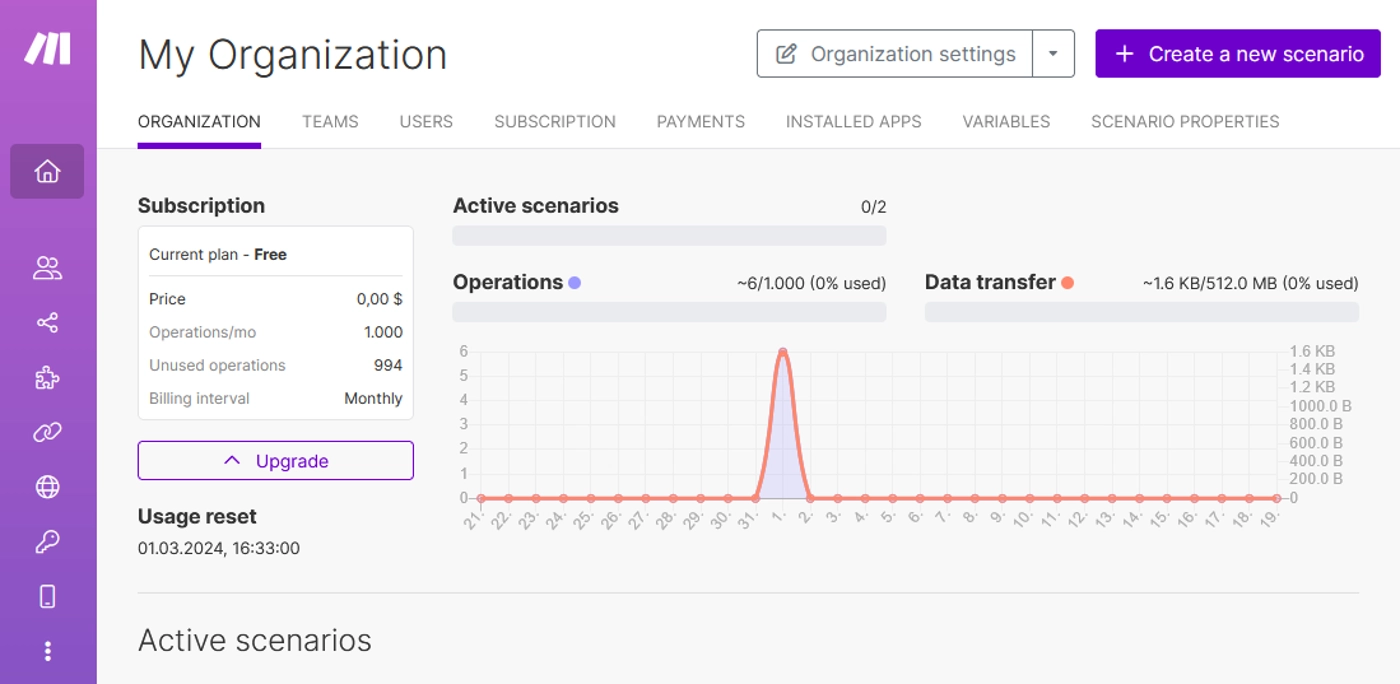Expand the Upgrade plan button

point(275,461)
